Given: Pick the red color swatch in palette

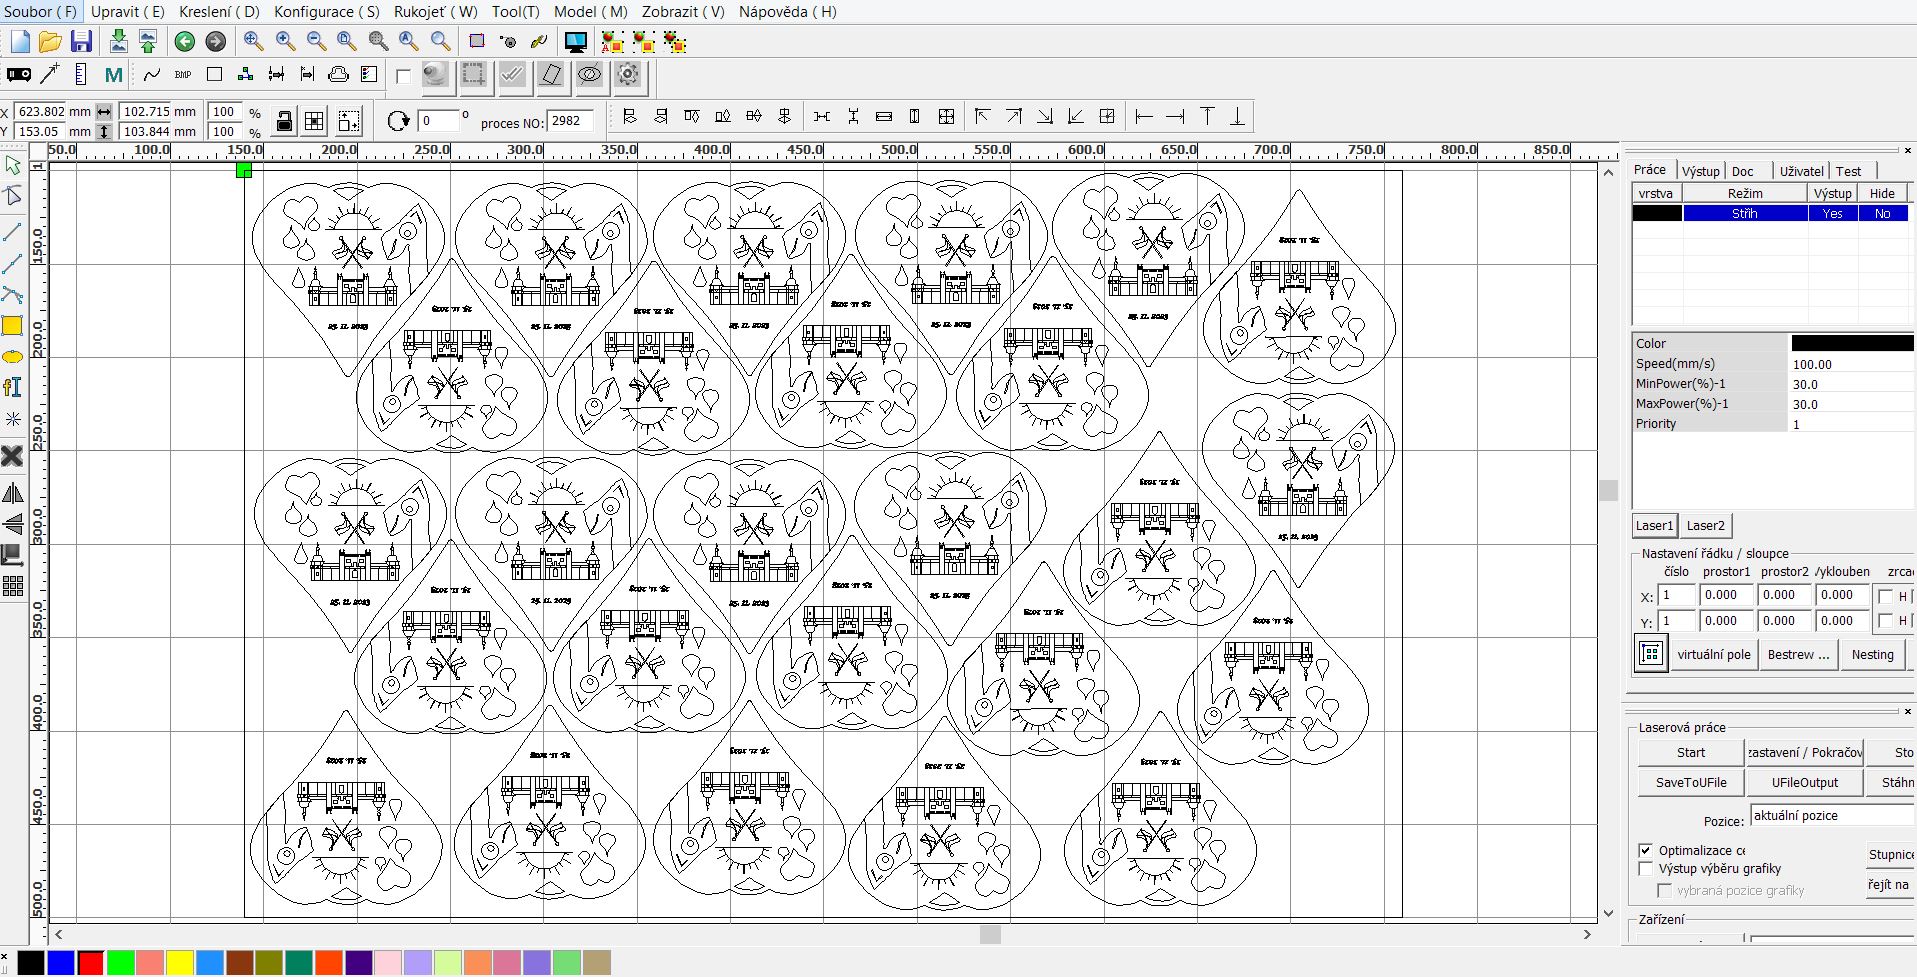Looking at the screenshot, I should pos(90,963).
